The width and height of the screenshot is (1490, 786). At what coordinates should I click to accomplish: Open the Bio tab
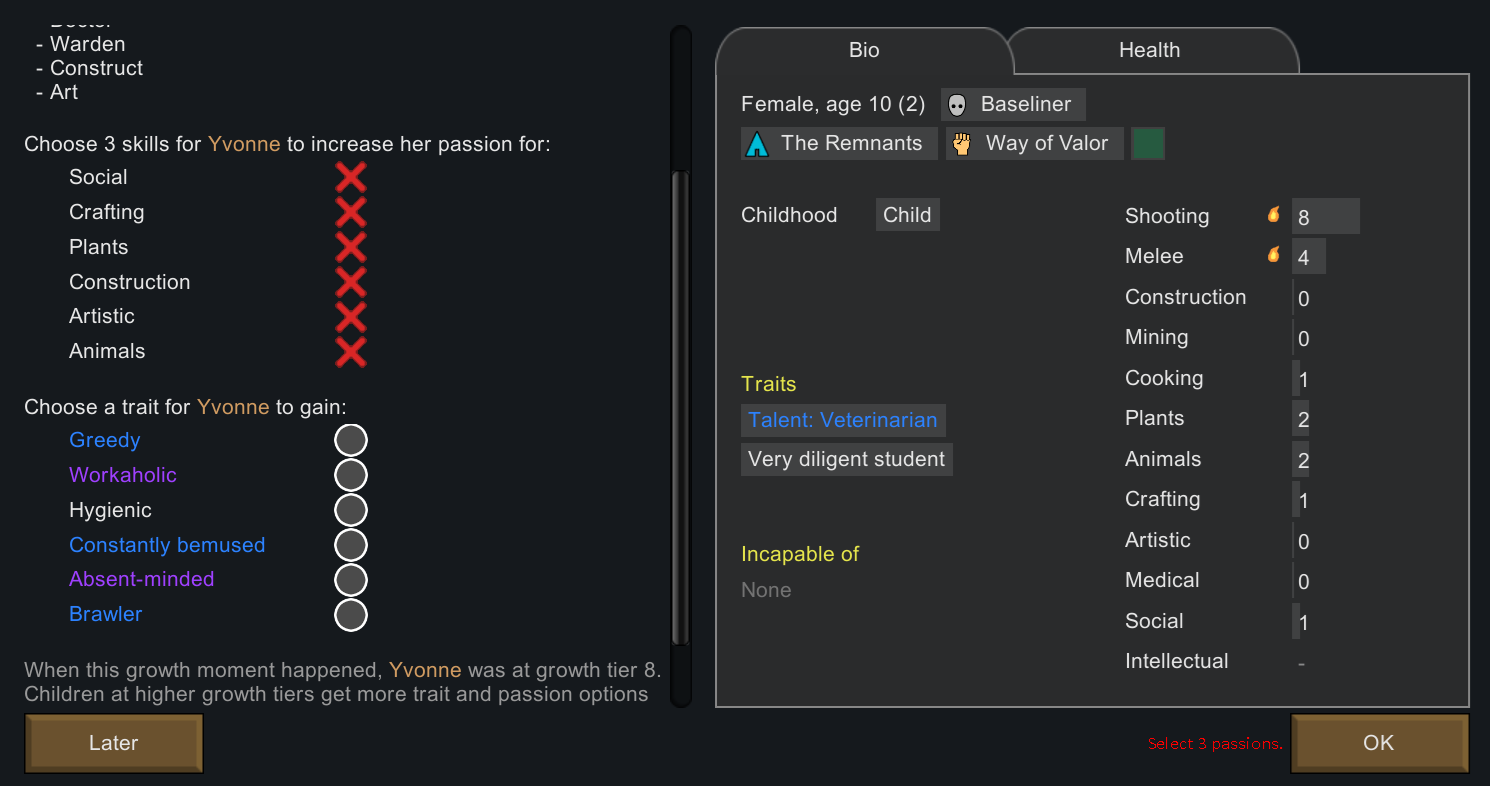click(x=864, y=51)
